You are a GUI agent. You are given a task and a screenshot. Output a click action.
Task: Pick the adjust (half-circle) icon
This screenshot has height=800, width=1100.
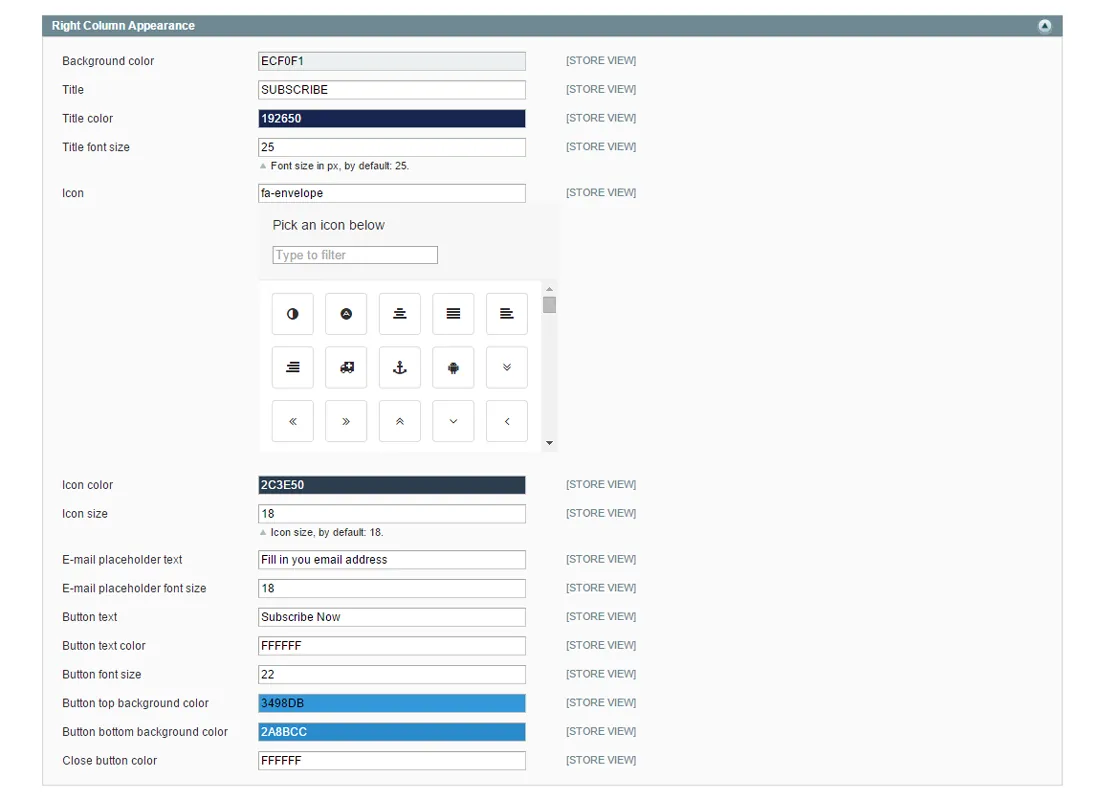tap(293, 314)
